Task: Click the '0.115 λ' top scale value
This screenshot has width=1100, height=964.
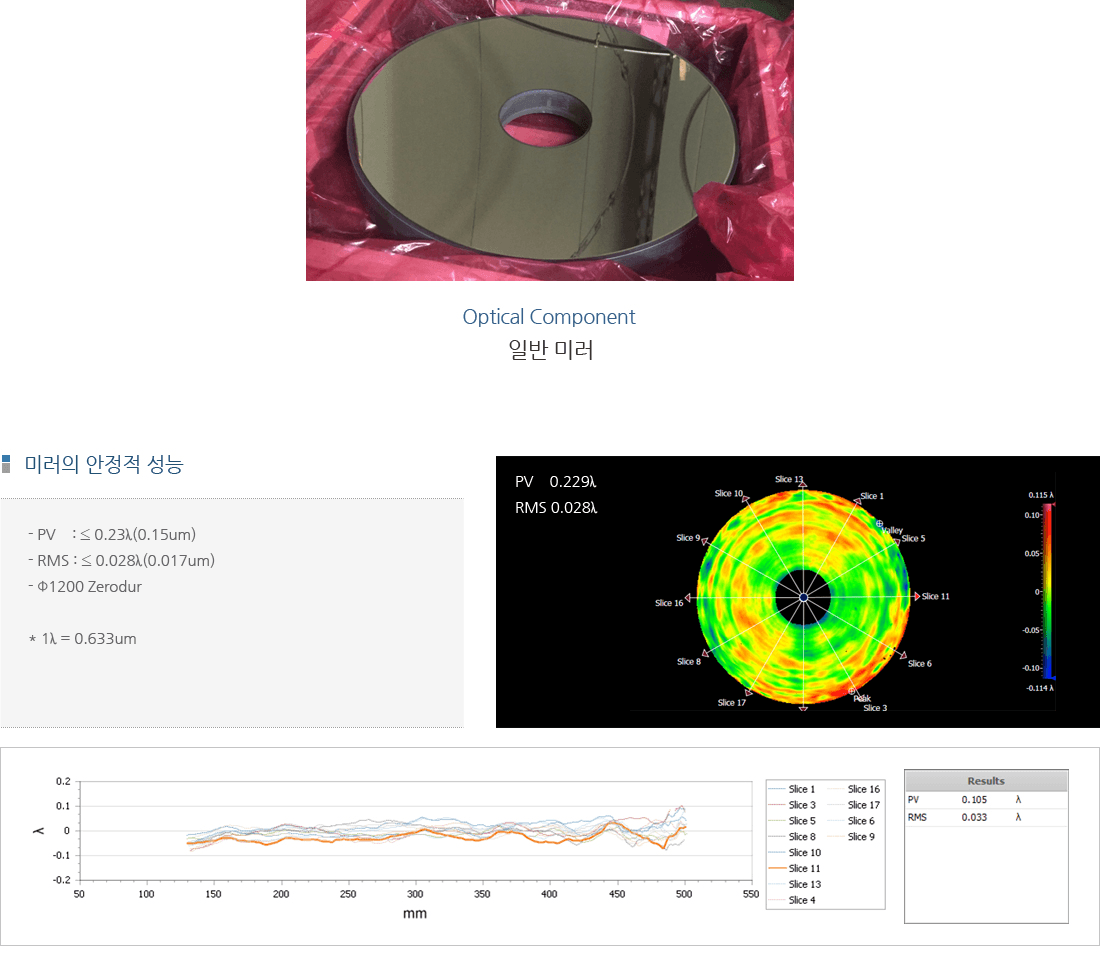Action: (1040, 495)
